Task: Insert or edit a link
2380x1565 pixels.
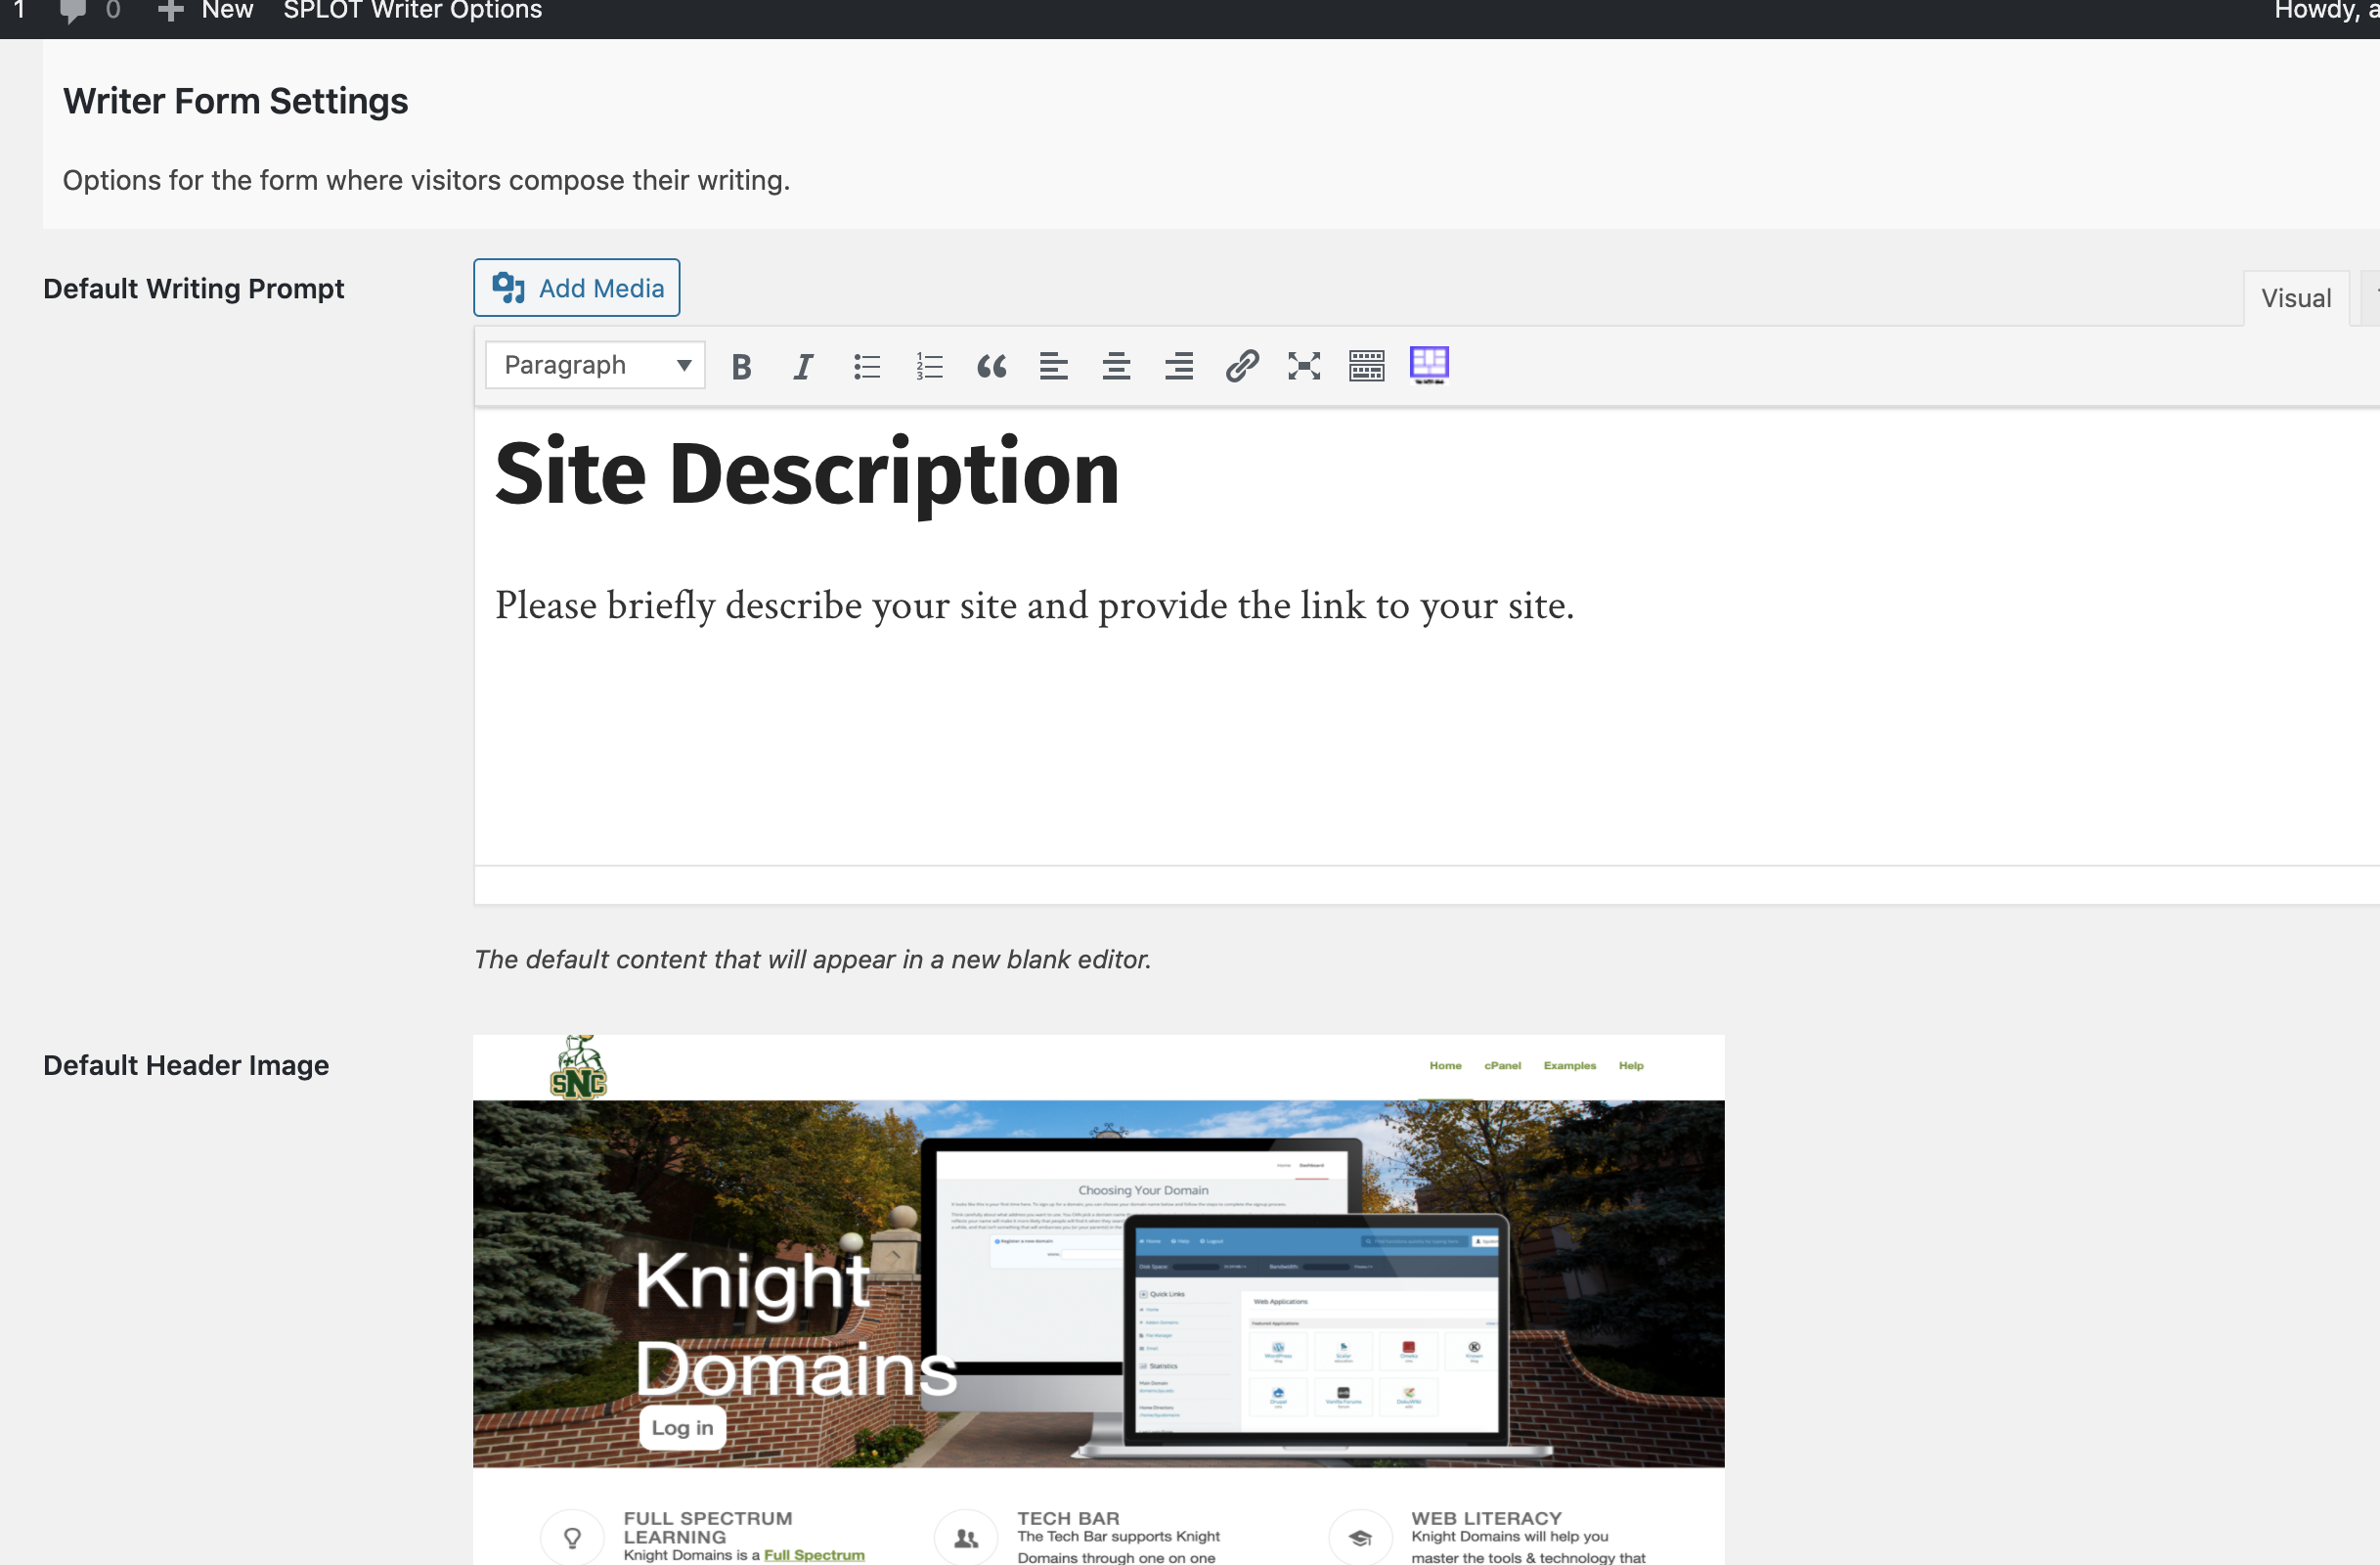Action: (x=1241, y=366)
